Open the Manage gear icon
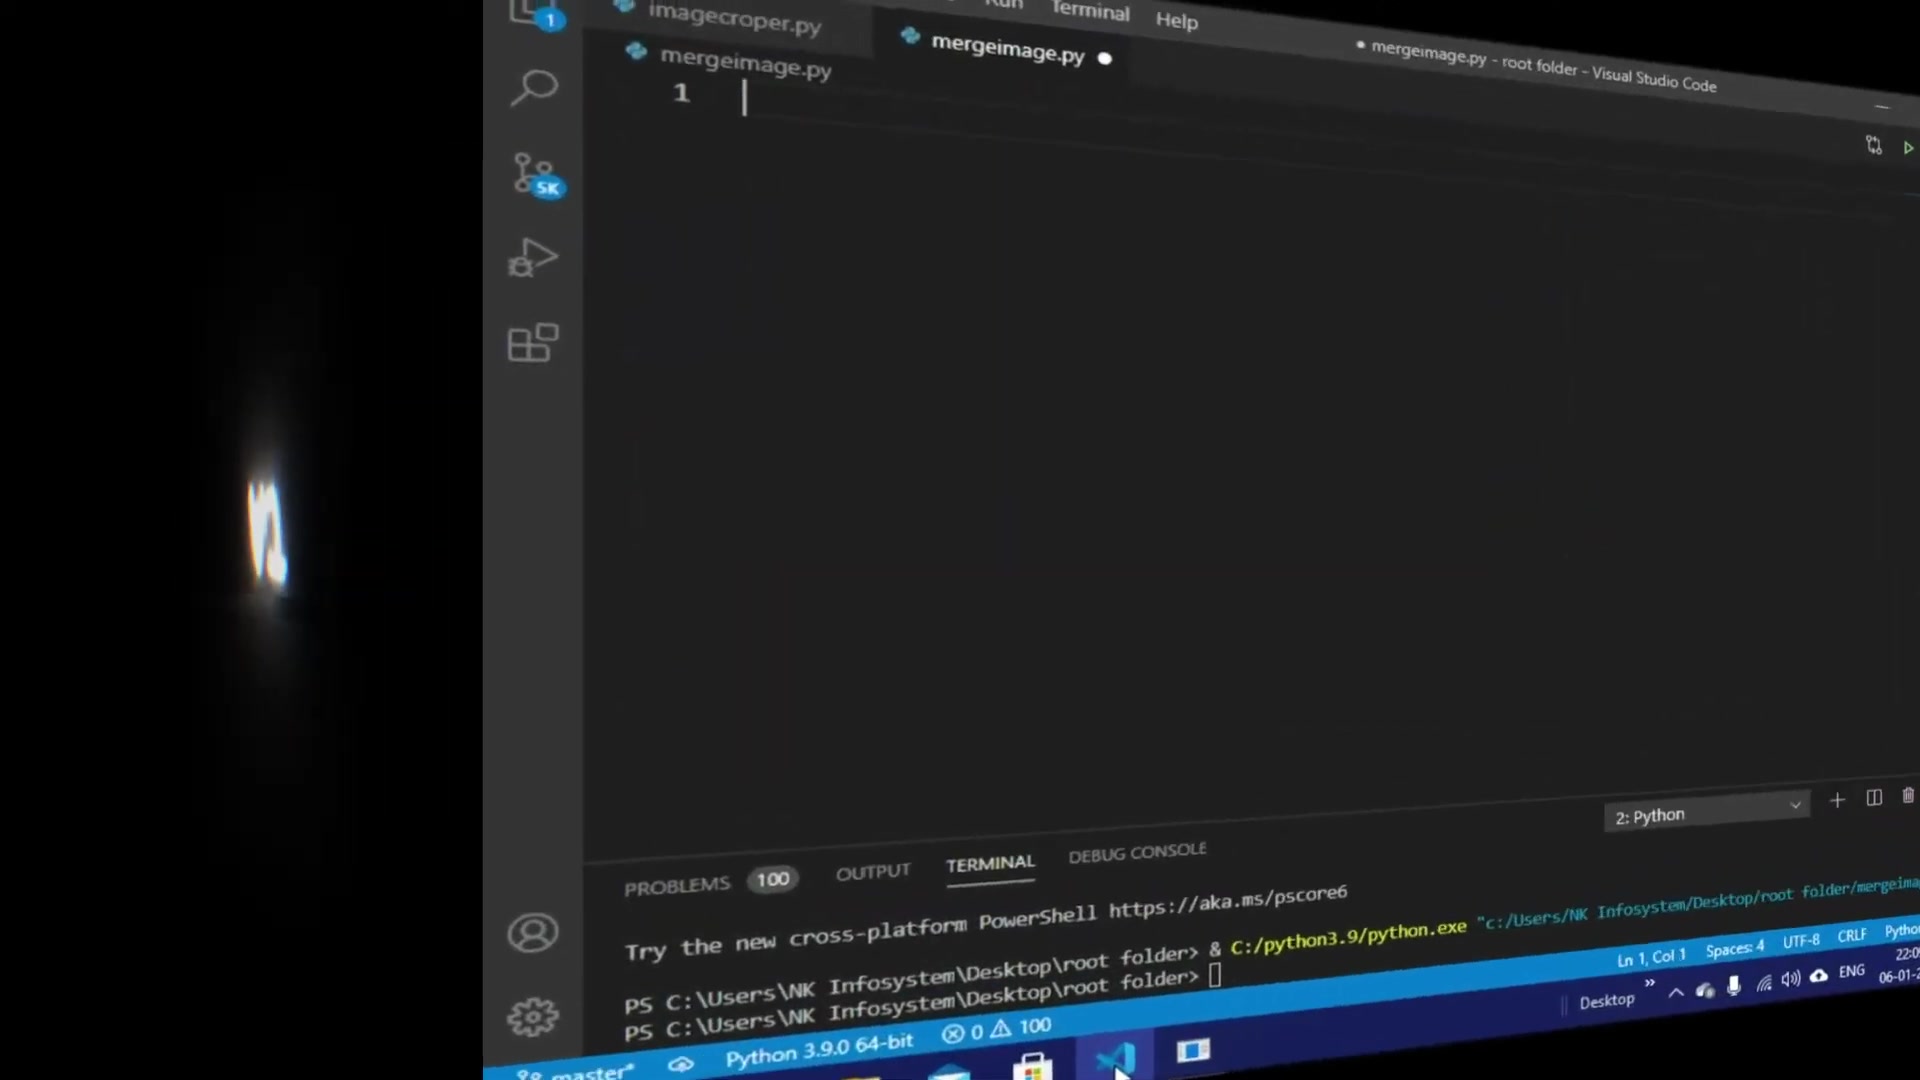Viewport: 1920px width, 1080px height. pos(532,1017)
